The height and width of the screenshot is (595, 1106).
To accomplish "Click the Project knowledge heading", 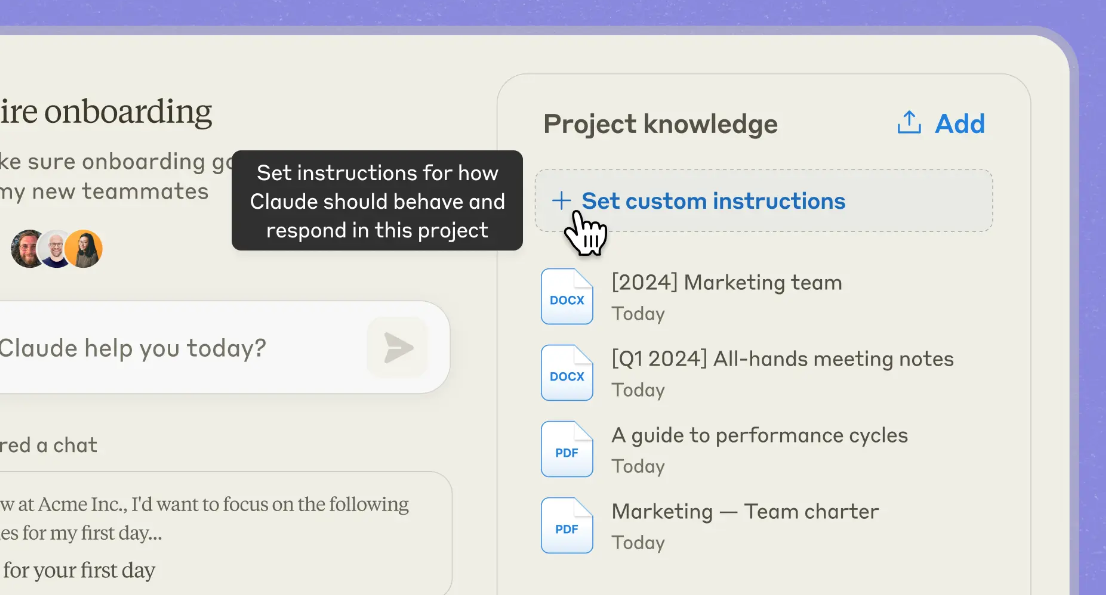I will point(660,124).
